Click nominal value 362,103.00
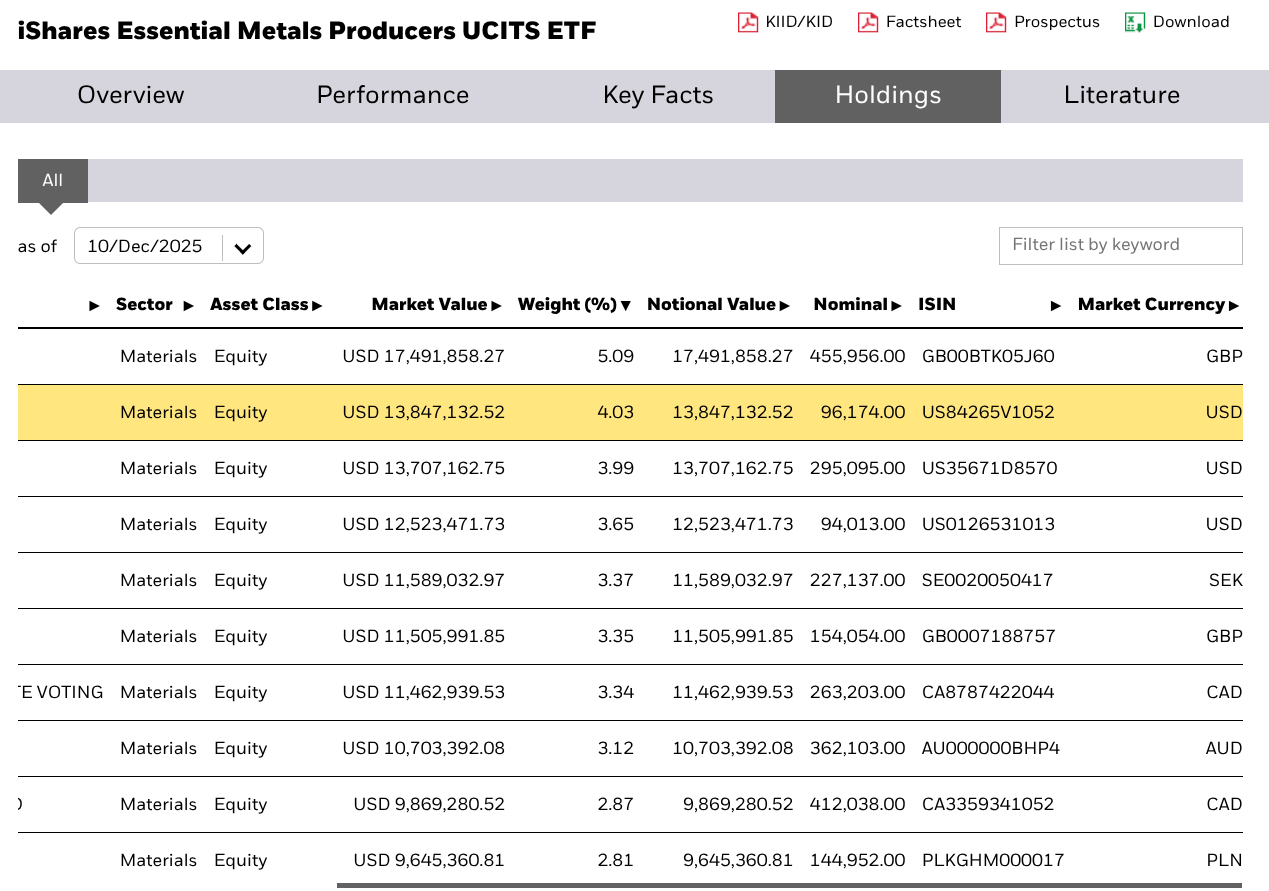The image size is (1269, 891). (x=857, y=749)
